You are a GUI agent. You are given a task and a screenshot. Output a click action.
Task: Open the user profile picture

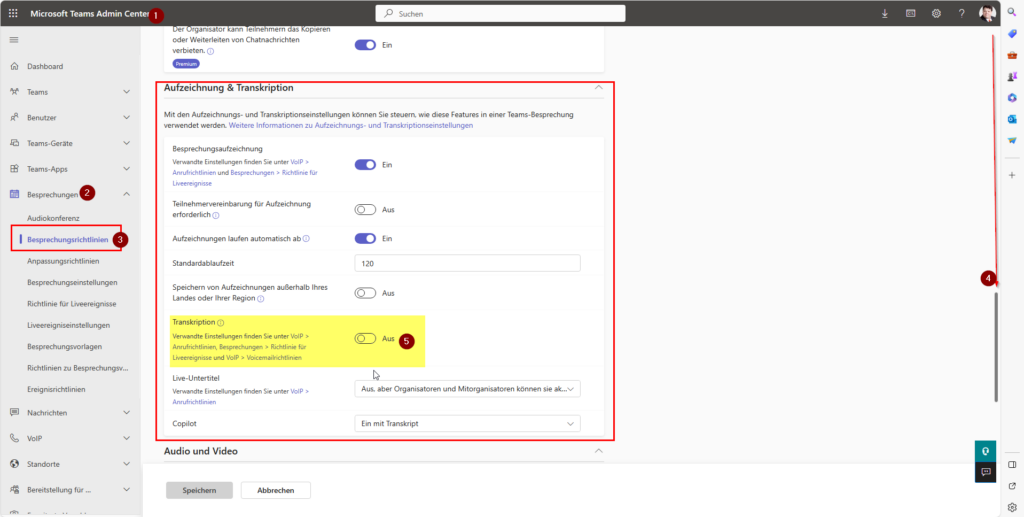click(x=987, y=13)
